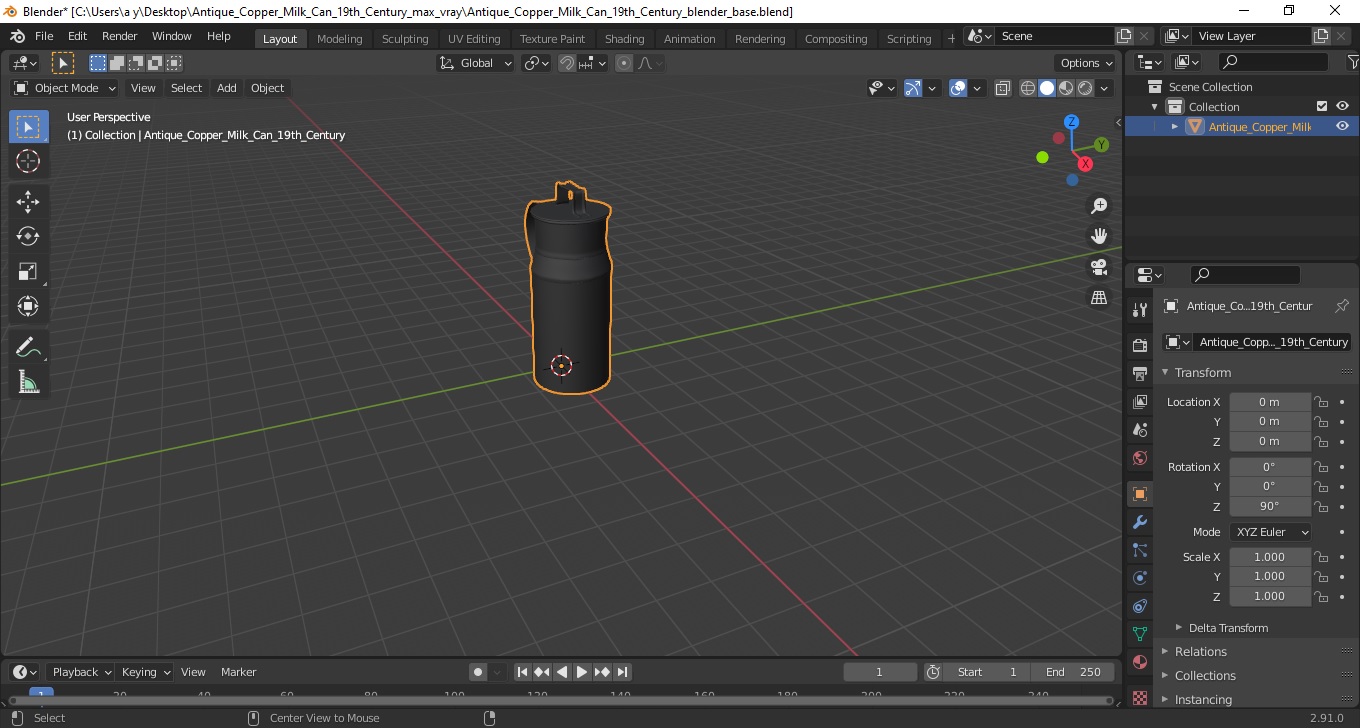Toggle show overlays button
The width and height of the screenshot is (1360, 728).
[x=958, y=88]
